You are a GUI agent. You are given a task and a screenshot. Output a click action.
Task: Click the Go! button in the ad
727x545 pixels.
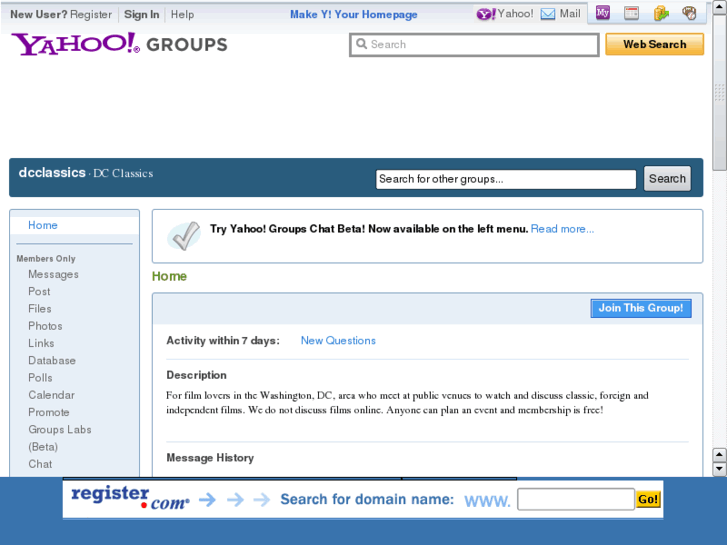pos(648,499)
